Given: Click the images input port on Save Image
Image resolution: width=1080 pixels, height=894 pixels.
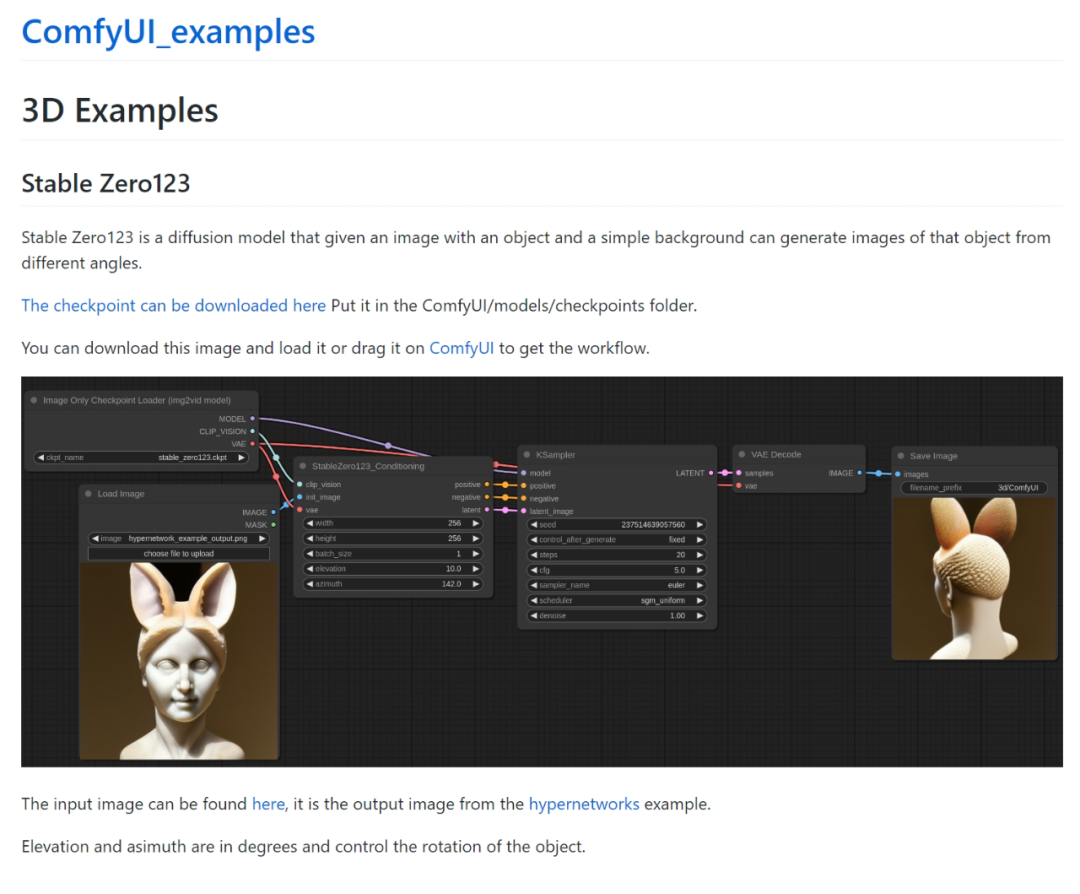Looking at the screenshot, I should (897, 475).
